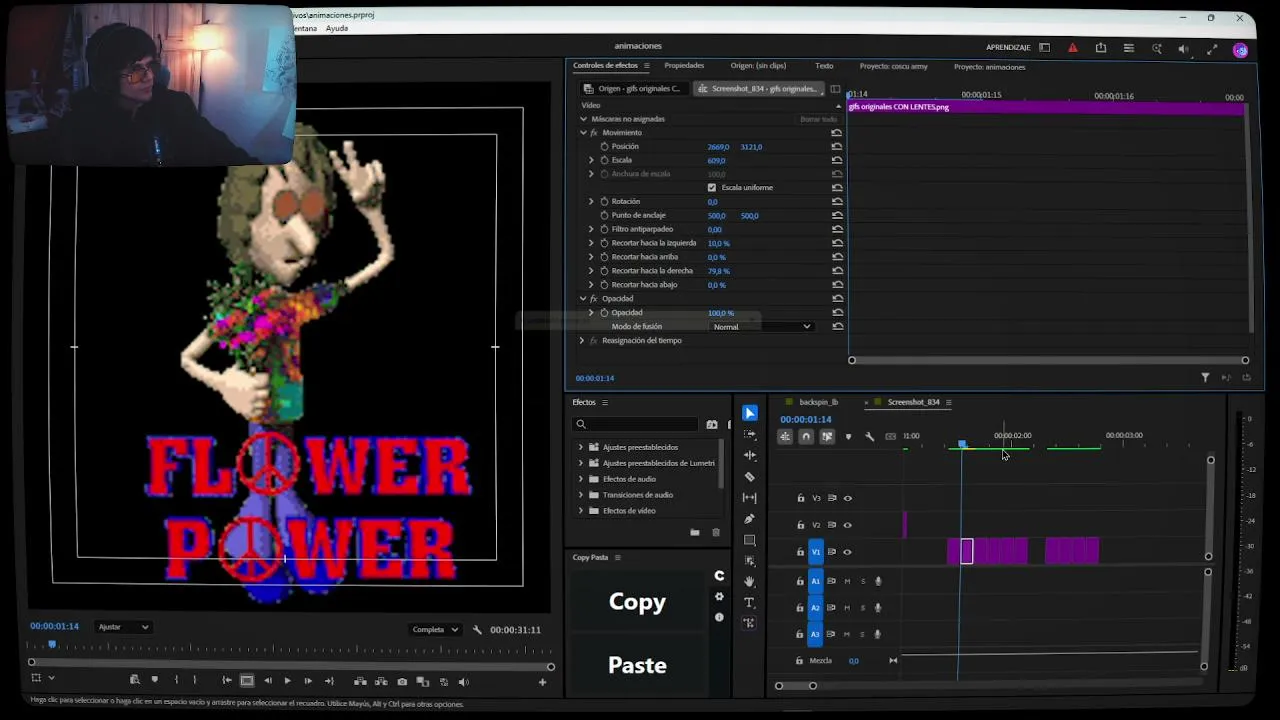Open the Modo de fusión Normal dropdown
The height and width of the screenshot is (720, 1280).
pyautogui.click(x=762, y=327)
